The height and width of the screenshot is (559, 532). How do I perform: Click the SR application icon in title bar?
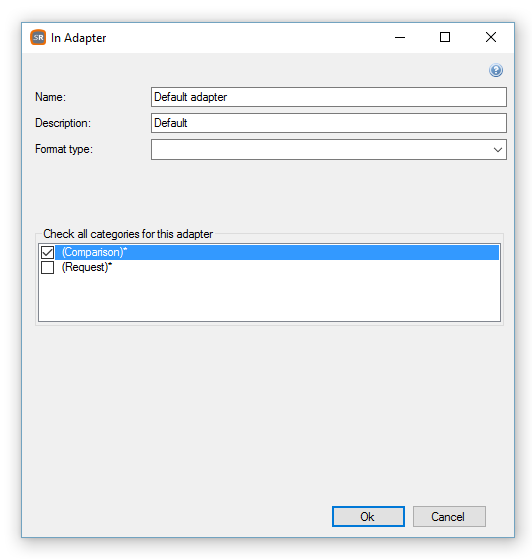click(x=38, y=37)
